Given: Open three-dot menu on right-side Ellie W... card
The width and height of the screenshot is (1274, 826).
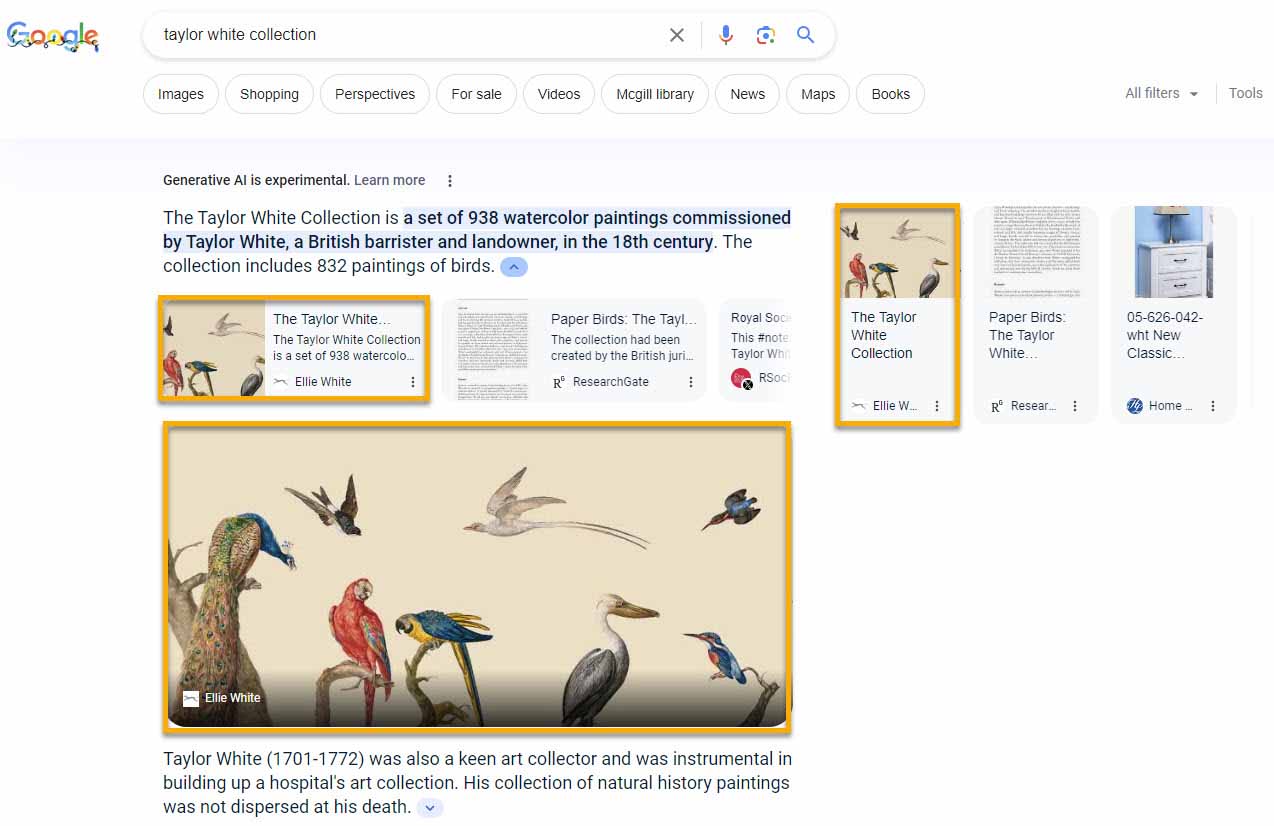Looking at the screenshot, I should click(937, 406).
